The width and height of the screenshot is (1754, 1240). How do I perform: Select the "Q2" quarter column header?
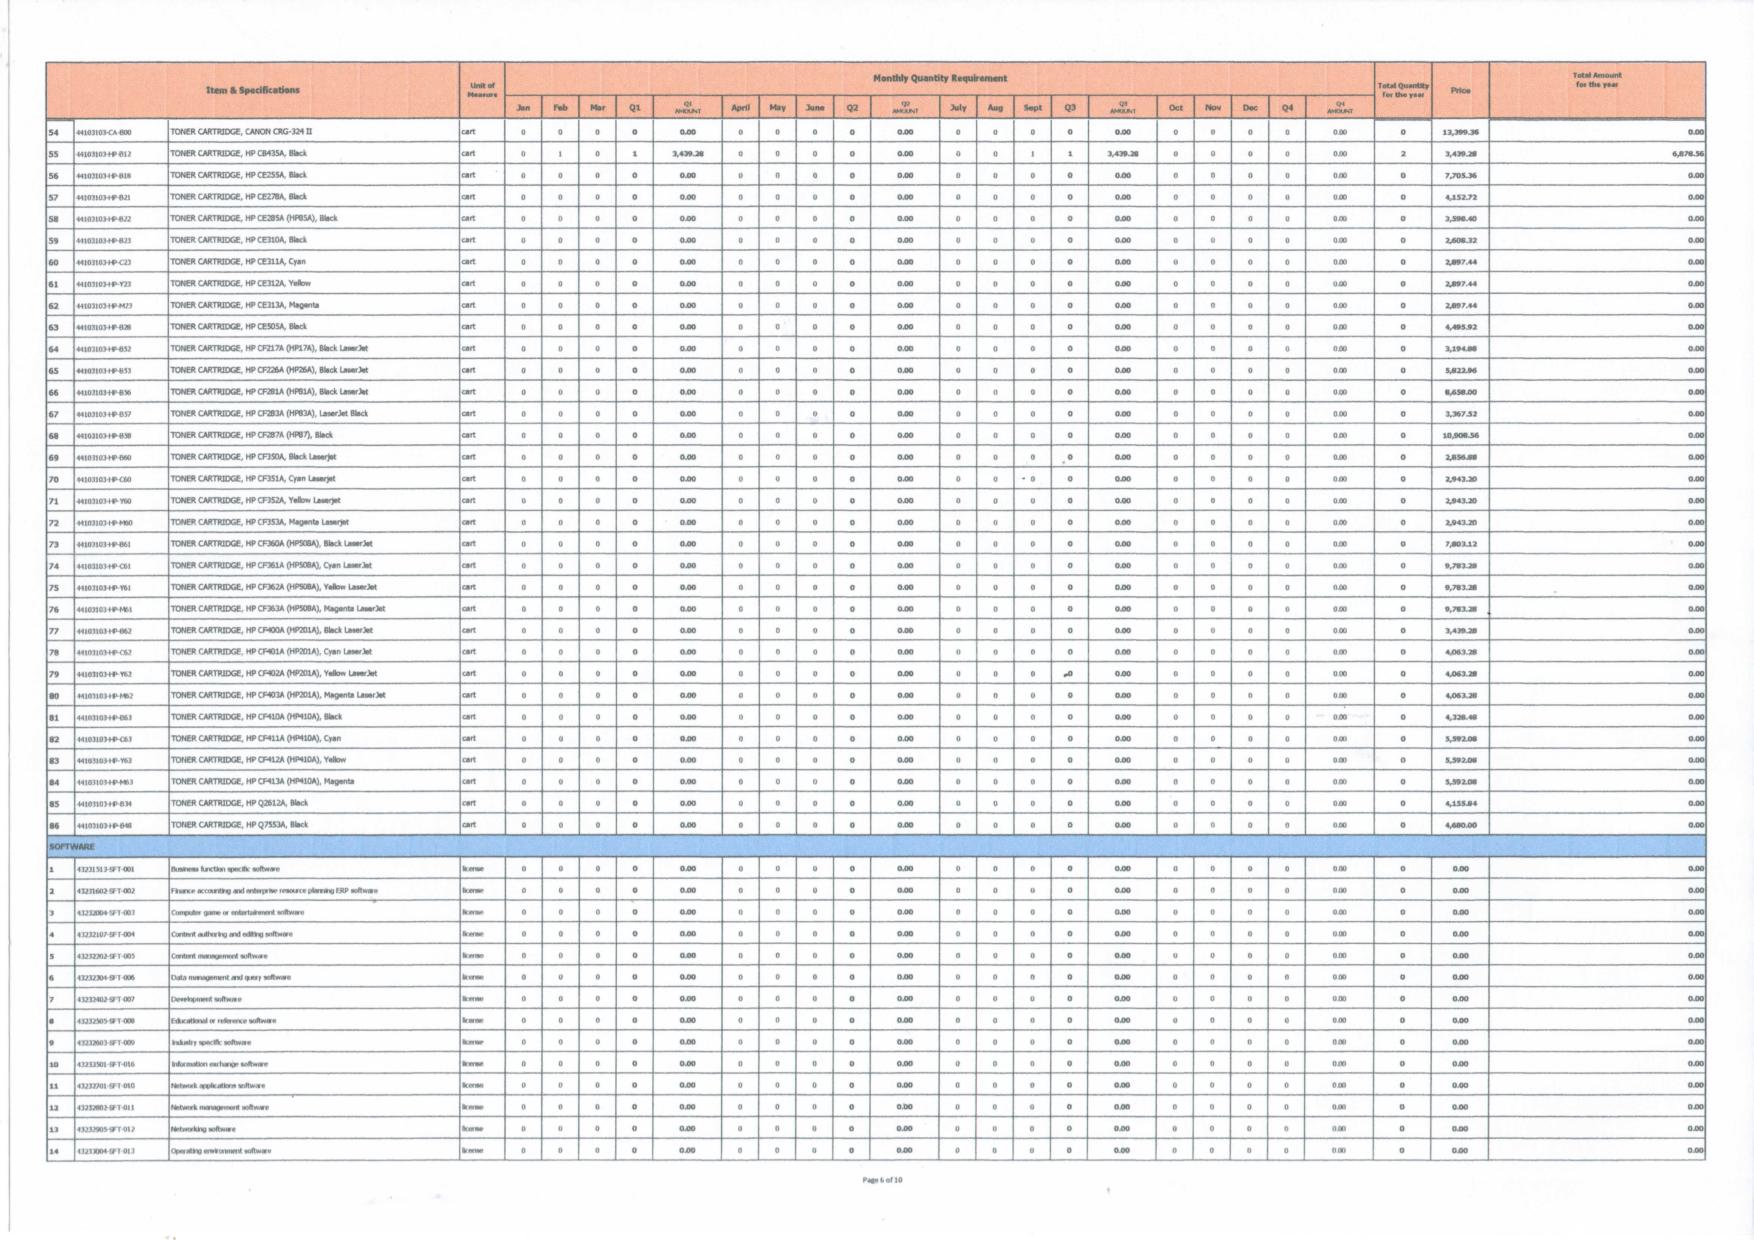pos(851,107)
